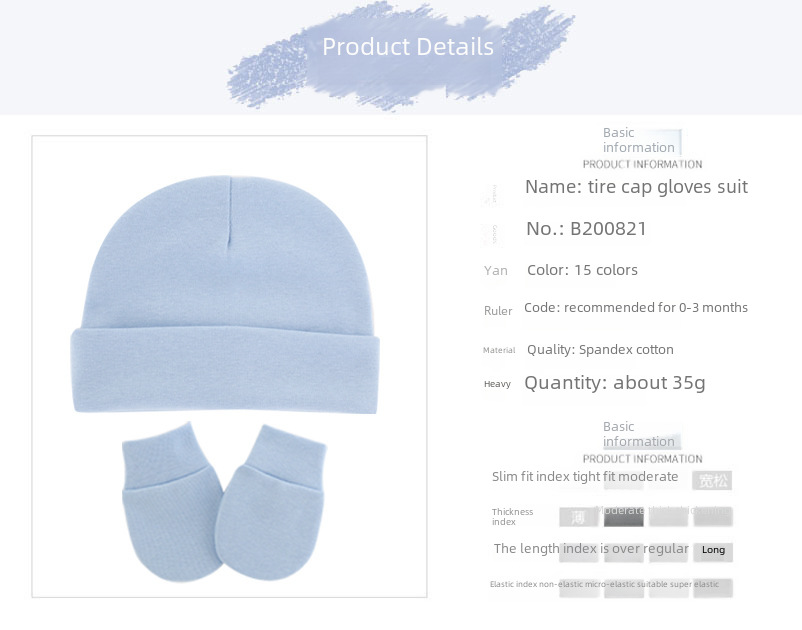Click Color: 15 colors text

coord(582,270)
